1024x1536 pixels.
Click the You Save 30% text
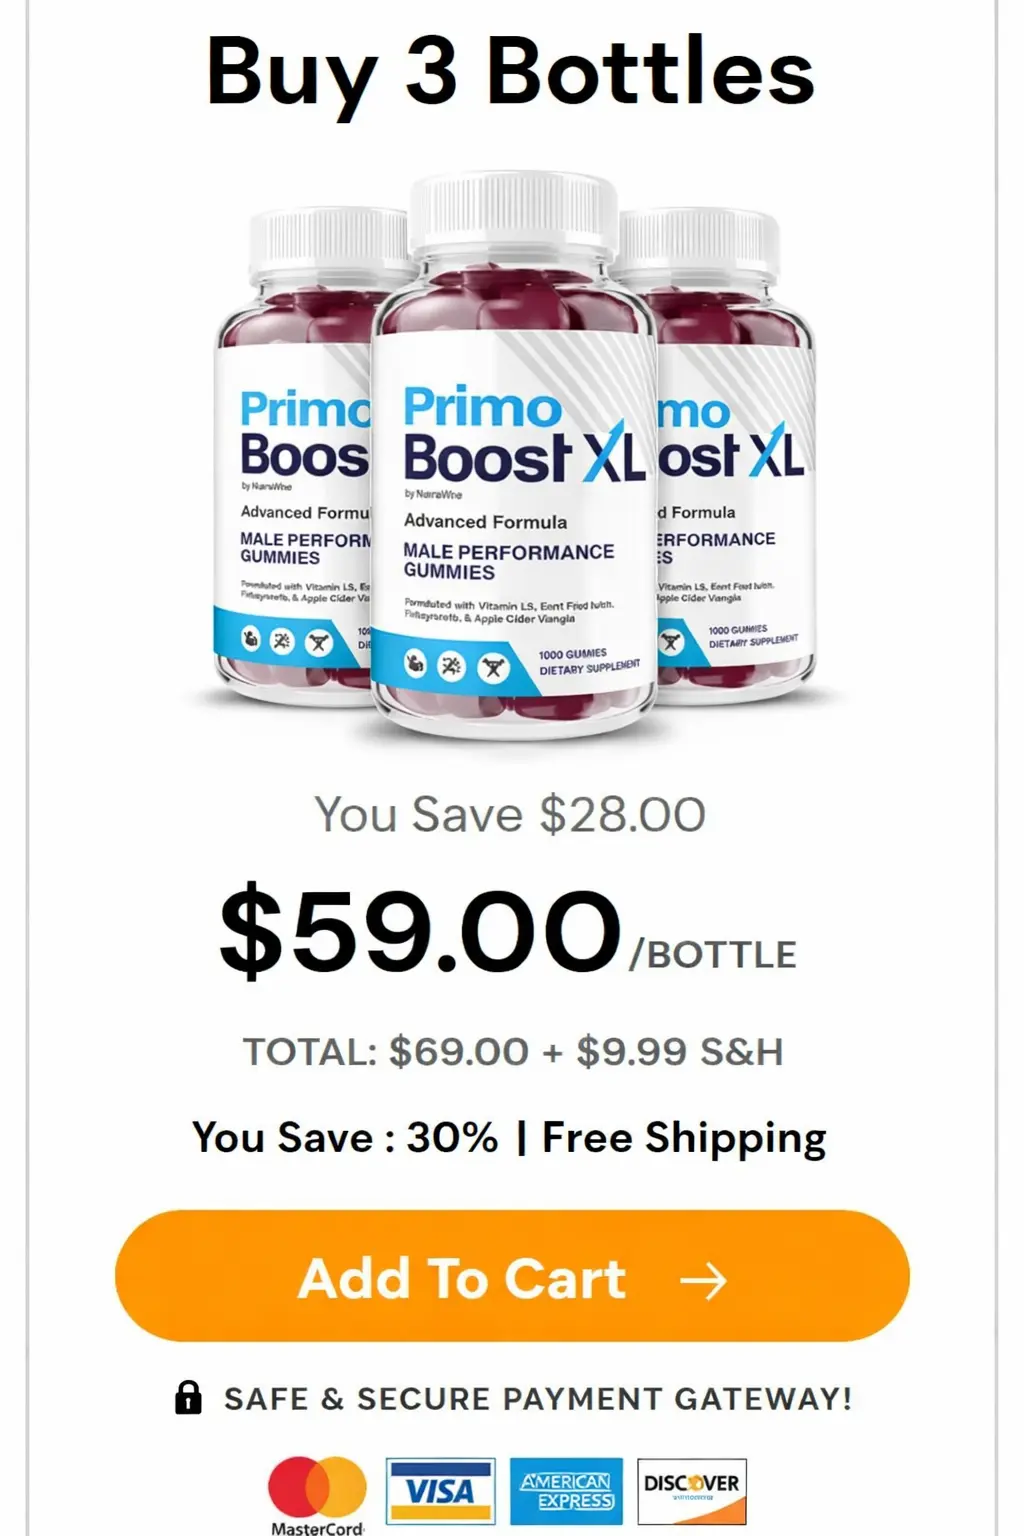345,1137
